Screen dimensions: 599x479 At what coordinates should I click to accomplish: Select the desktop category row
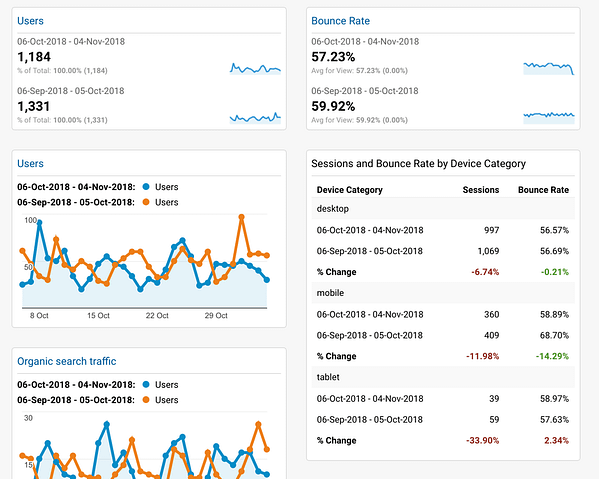click(x=443, y=209)
